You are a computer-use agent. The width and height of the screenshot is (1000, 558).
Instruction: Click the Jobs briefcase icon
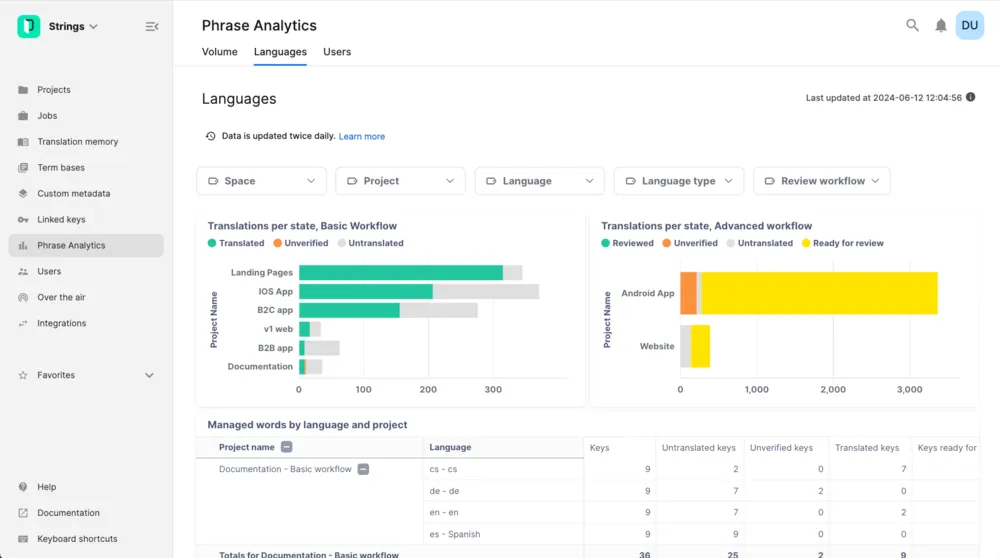point(23,115)
